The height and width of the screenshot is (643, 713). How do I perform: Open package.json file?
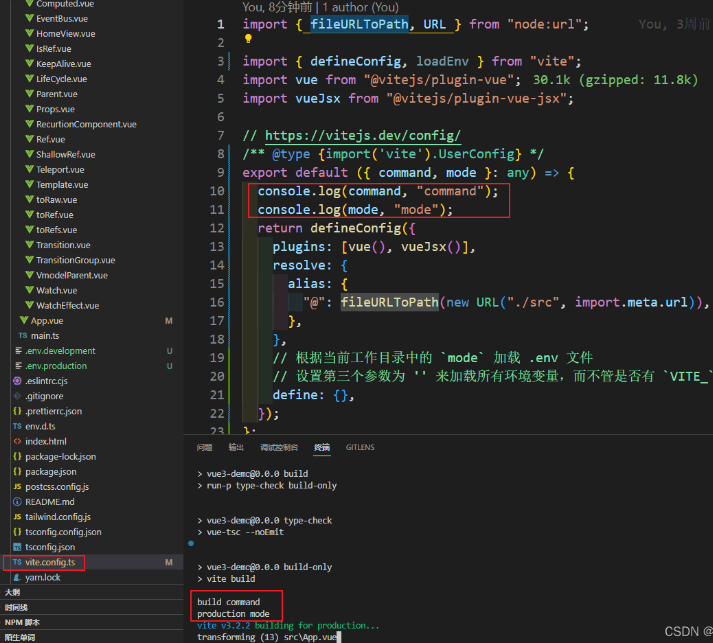50,472
